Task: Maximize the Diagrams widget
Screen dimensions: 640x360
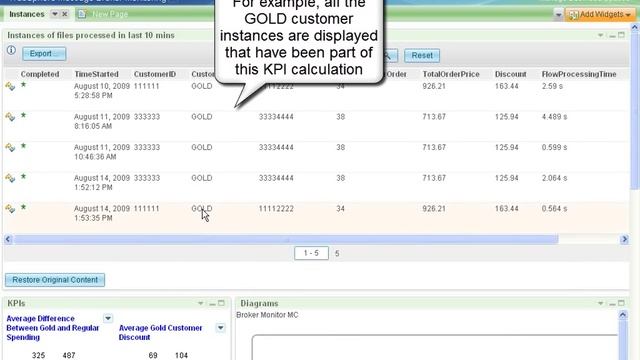Action: point(621,303)
